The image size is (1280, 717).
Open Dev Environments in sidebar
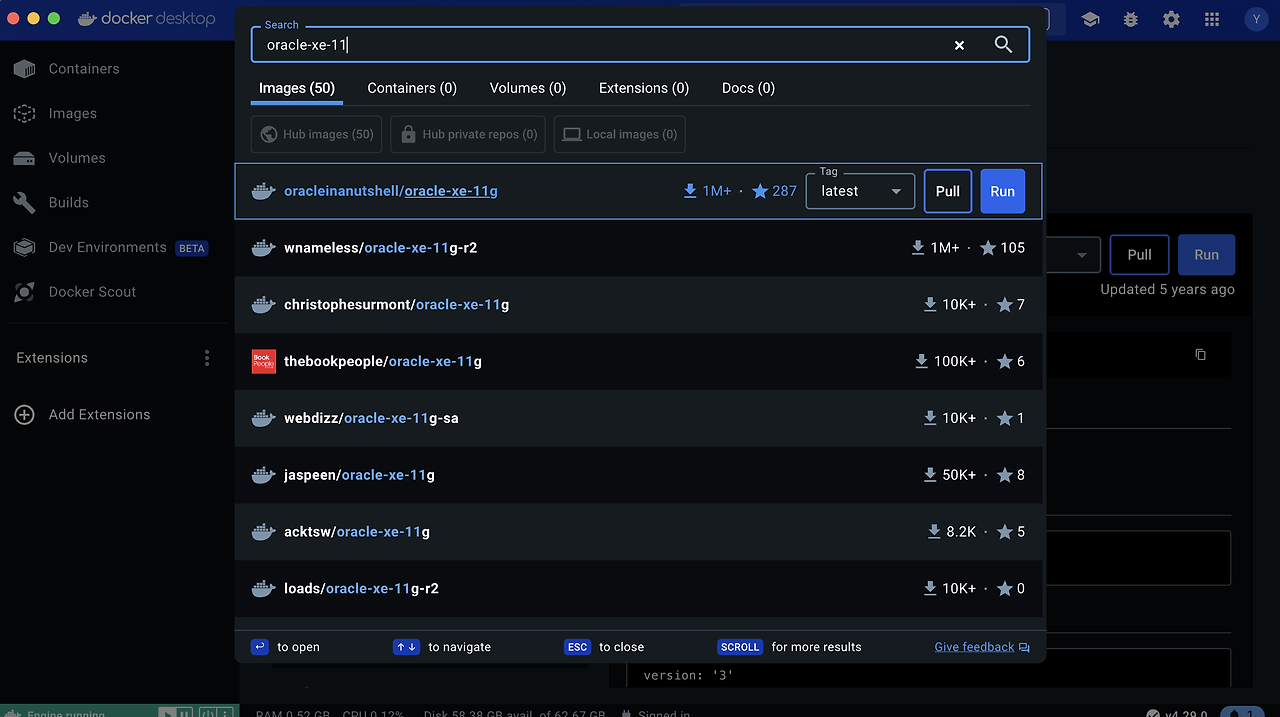(x=107, y=247)
